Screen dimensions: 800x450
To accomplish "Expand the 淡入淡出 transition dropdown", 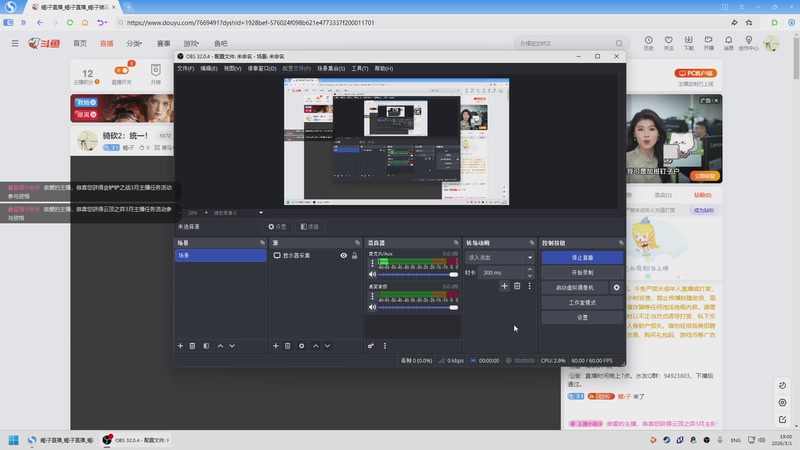I will coord(529,257).
